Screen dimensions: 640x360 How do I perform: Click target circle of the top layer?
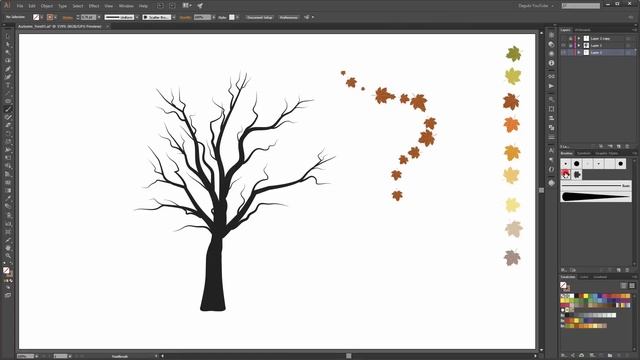629,38
